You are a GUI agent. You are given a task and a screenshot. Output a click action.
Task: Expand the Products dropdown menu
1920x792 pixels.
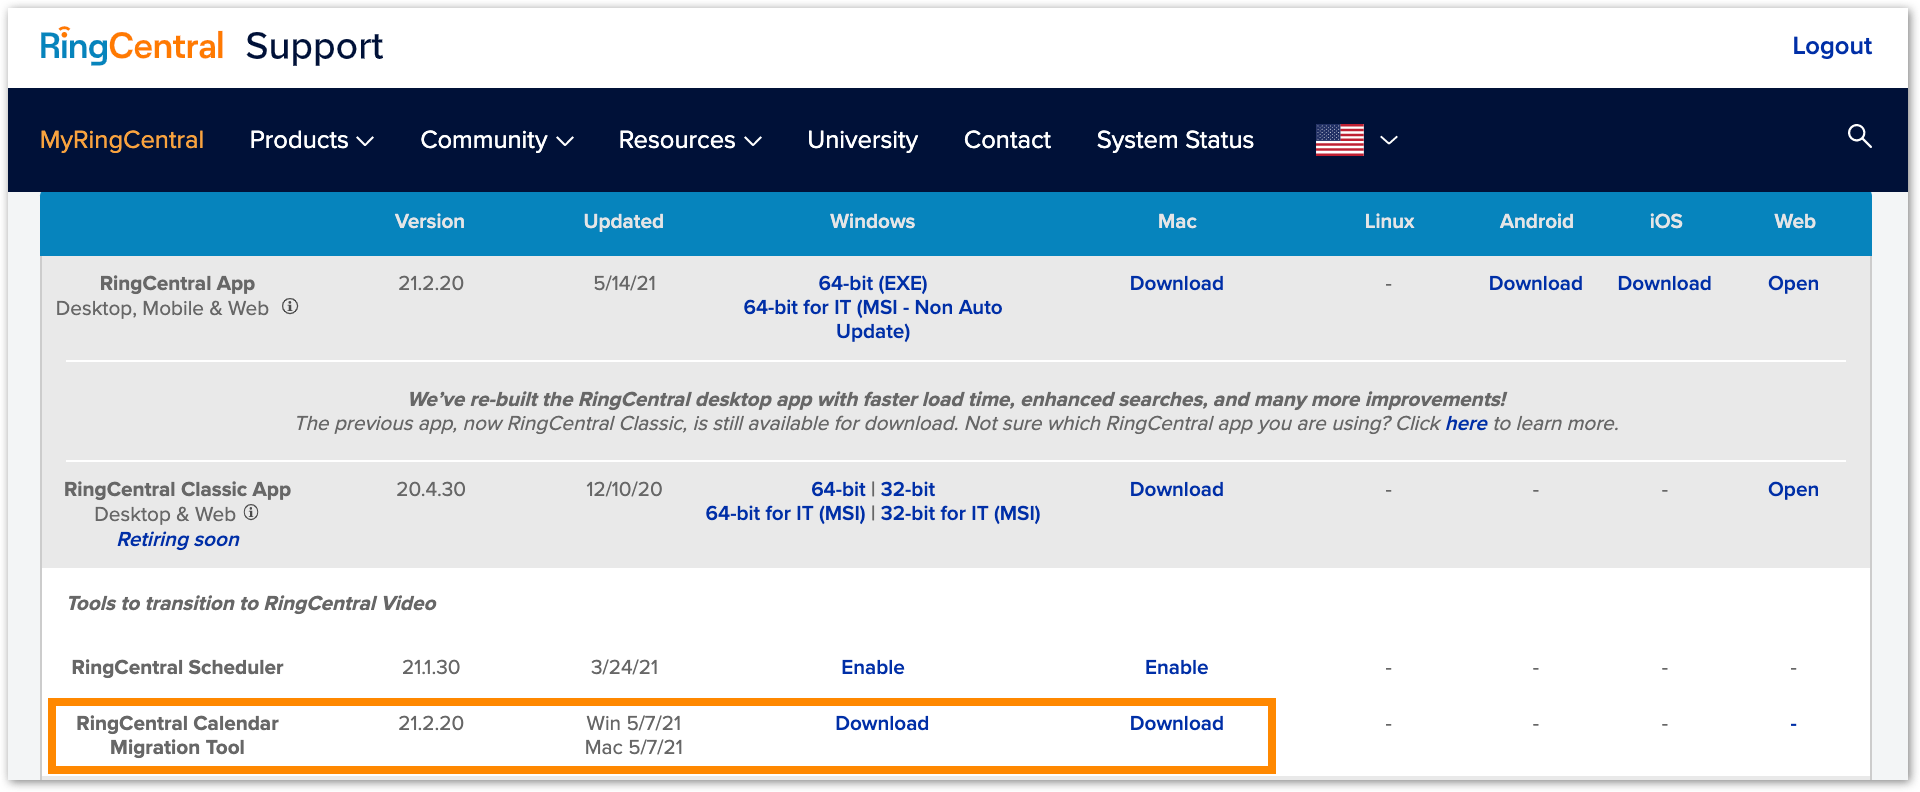[x=311, y=140]
